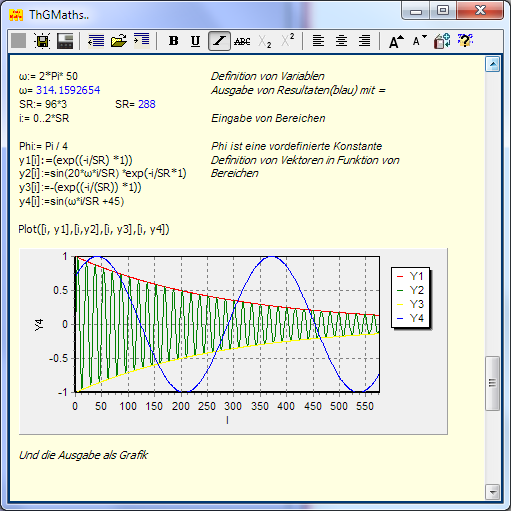Apply superscript formatting
The height and width of the screenshot is (511, 511).
pos(288,40)
